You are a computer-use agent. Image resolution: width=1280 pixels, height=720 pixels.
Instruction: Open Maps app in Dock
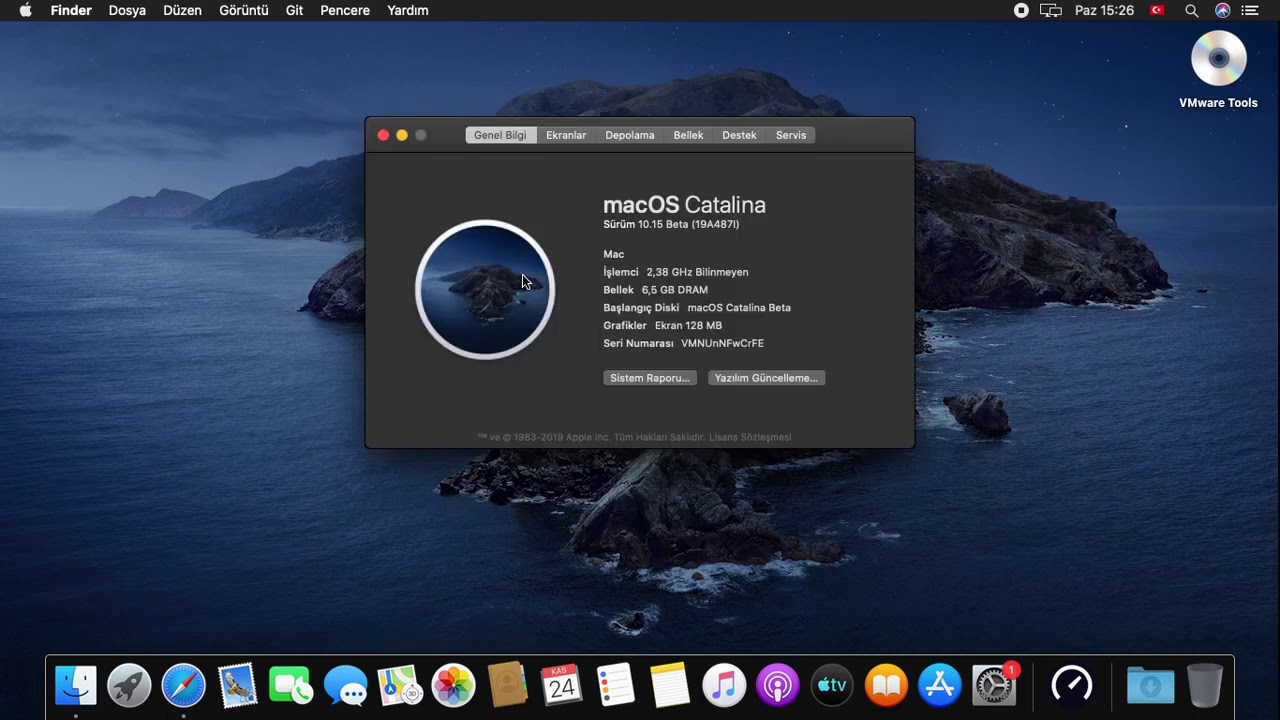coord(399,686)
